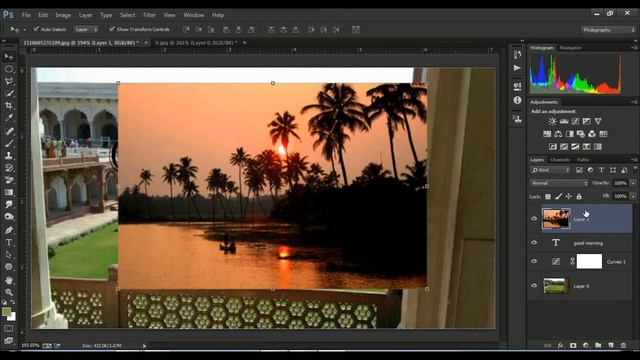Select the Layer 0 thumbnail
This screenshot has height=360, width=640.
[556, 286]
